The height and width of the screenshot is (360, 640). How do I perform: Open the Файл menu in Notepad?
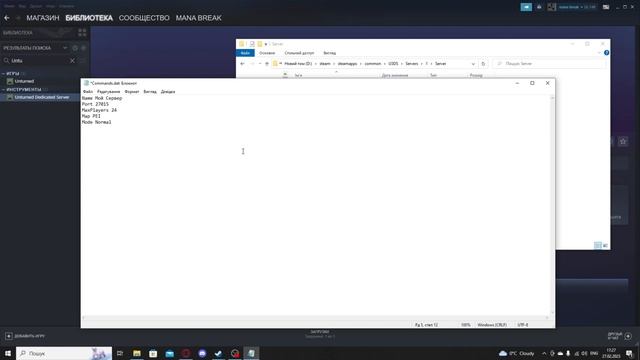click(x=88, y=91)
